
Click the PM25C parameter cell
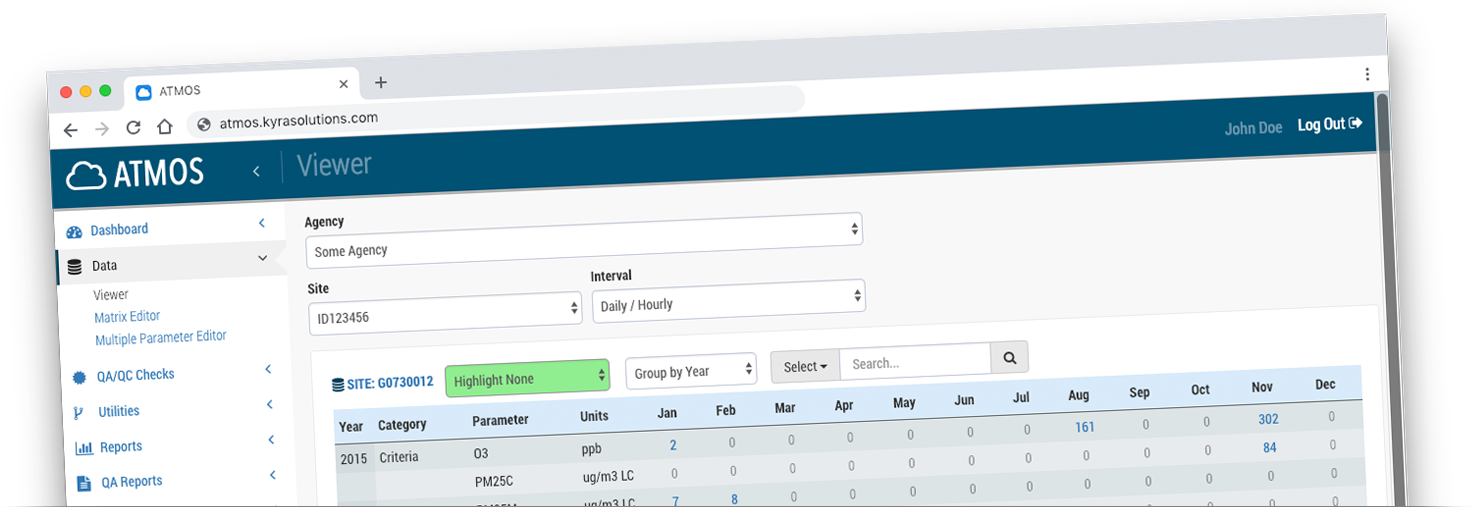click(494, 482)
